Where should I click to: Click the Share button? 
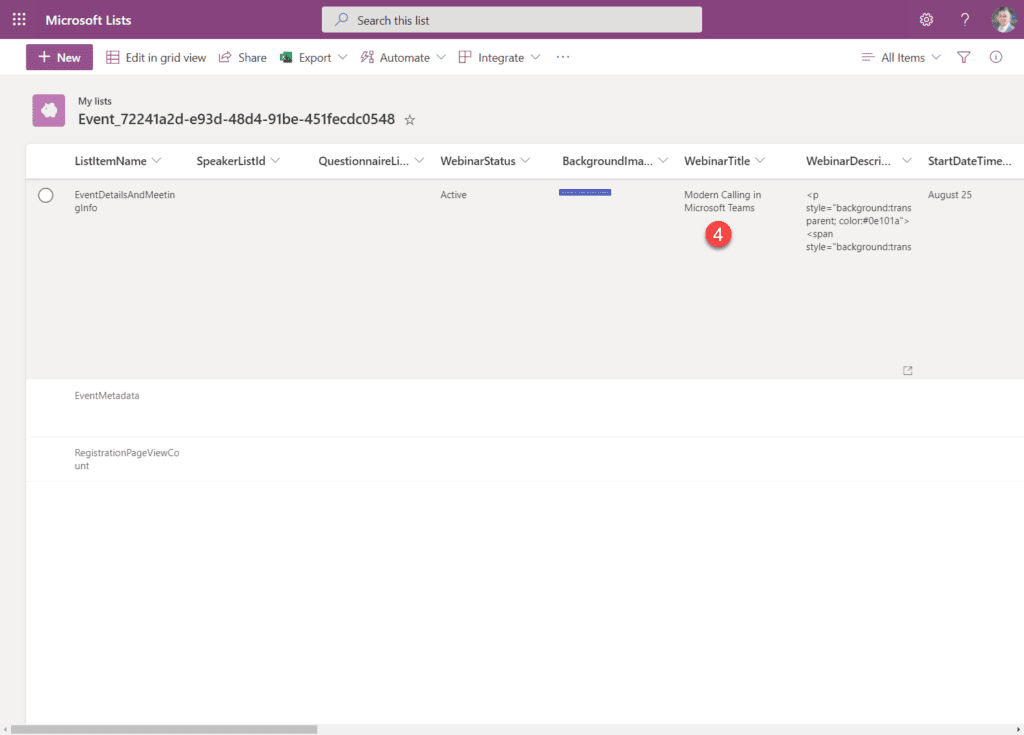pos(242,57)
